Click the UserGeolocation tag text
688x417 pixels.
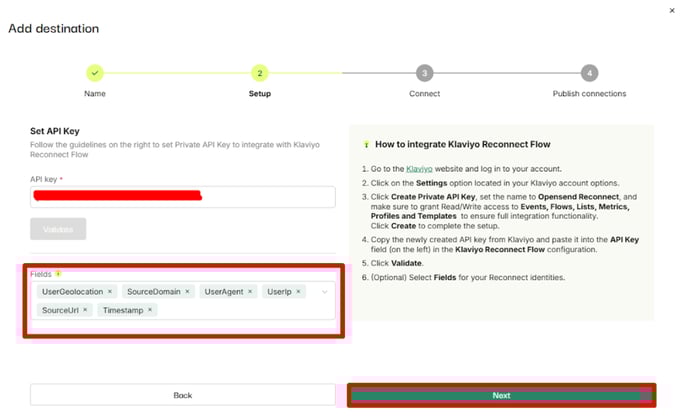pyautogui.click(x=72, y=291)
